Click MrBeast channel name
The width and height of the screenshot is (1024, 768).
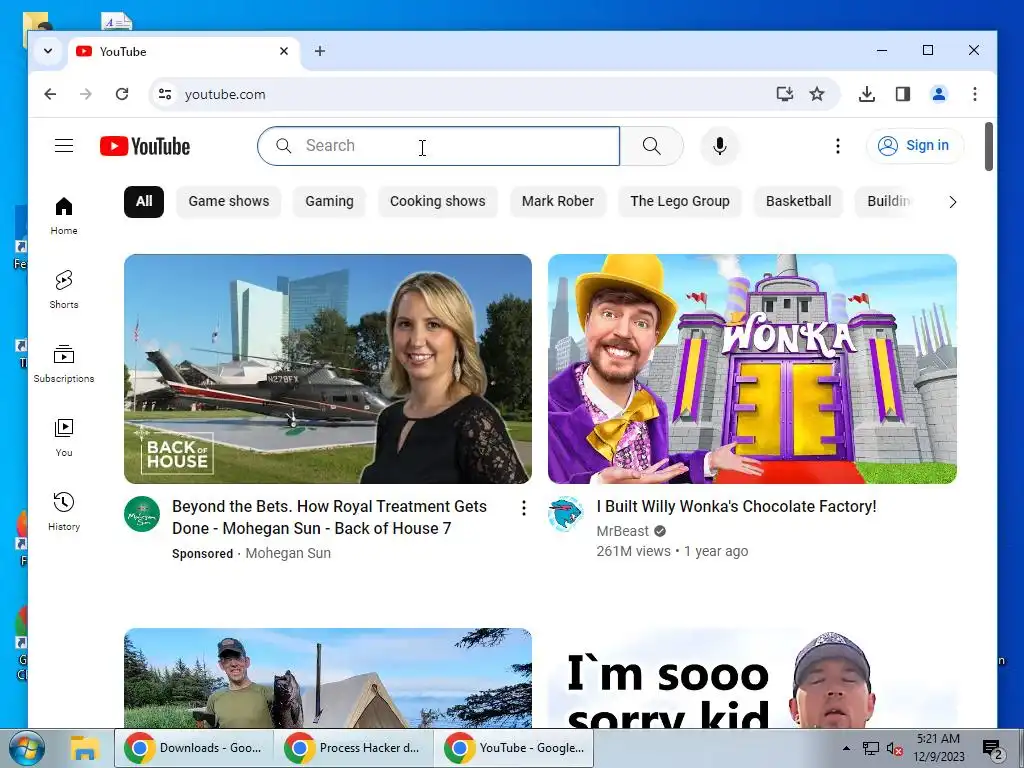tap(622, 531)
